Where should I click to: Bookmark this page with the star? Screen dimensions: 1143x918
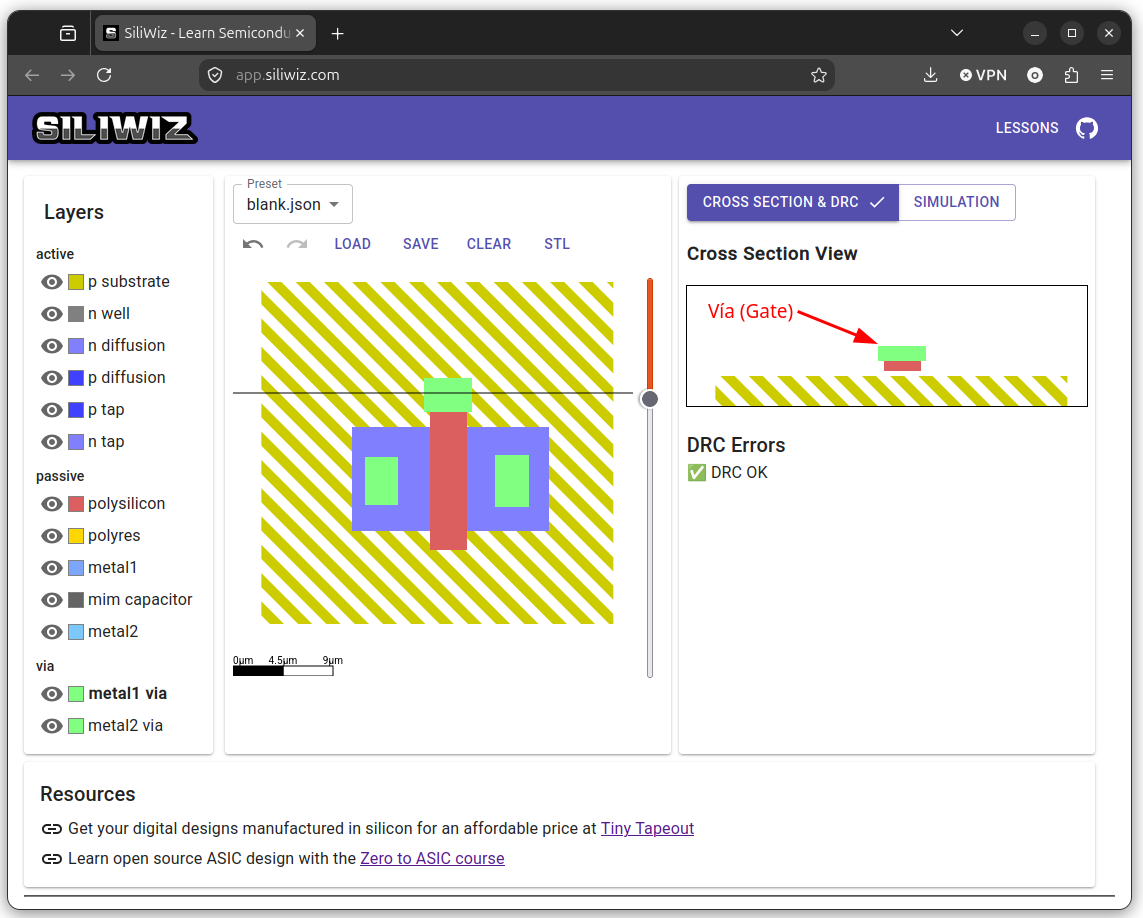point(819,75)
